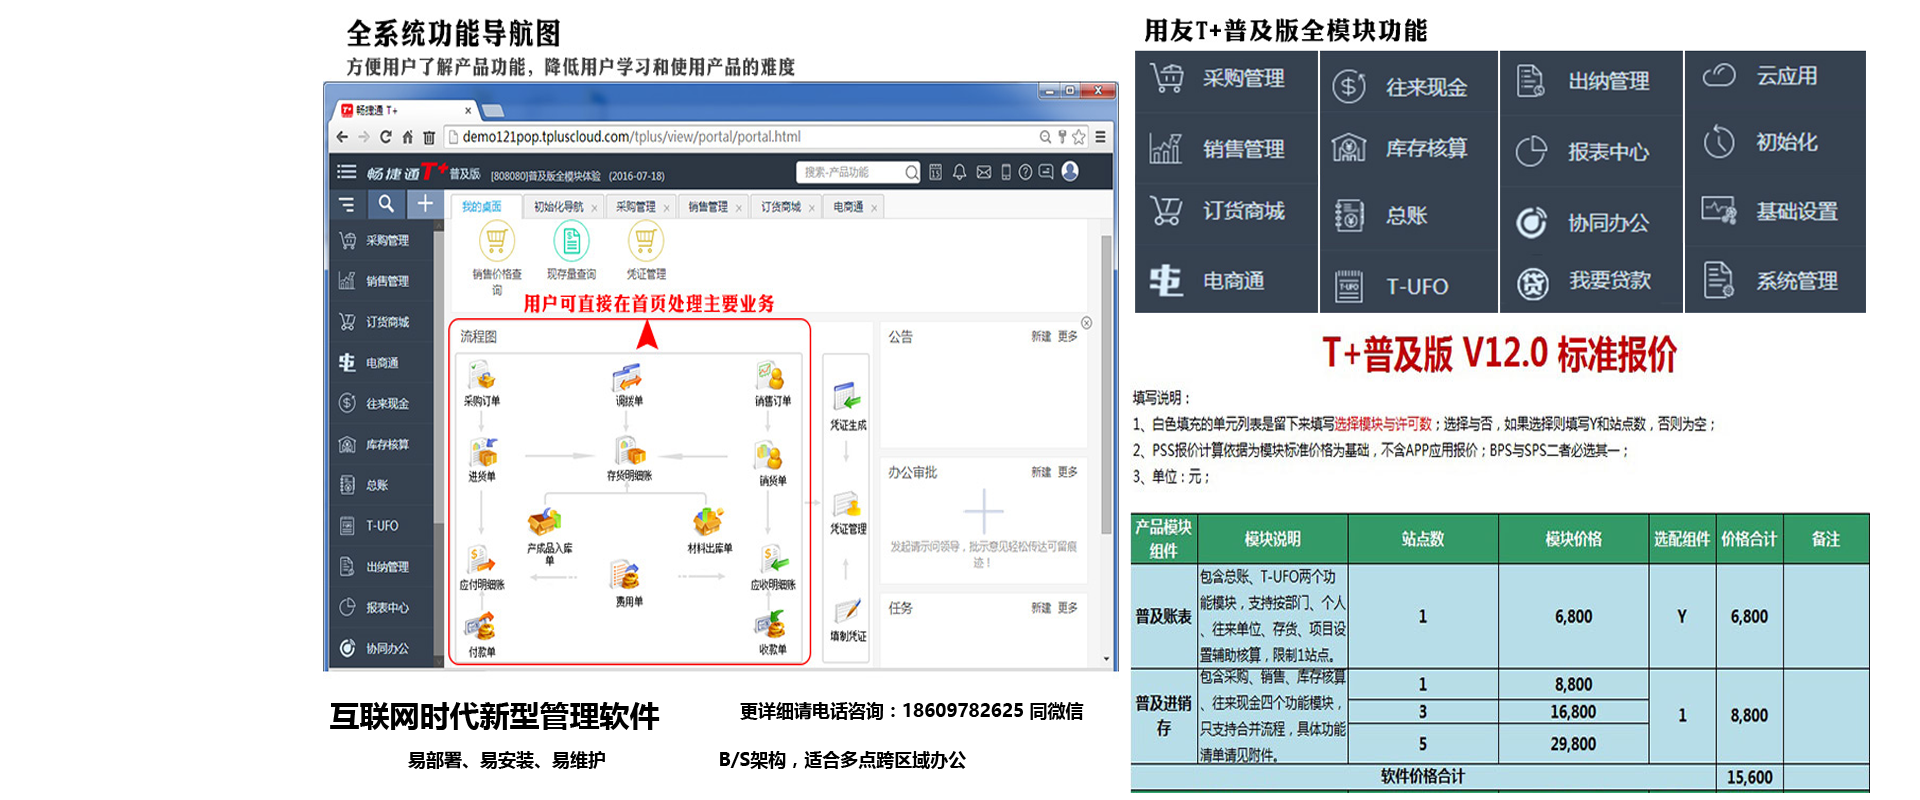Image resolution: width=1920 pixels, height=800 pixels.
Task: Click the 现存量查询 shortcut icon
Action: coord(571,242)
